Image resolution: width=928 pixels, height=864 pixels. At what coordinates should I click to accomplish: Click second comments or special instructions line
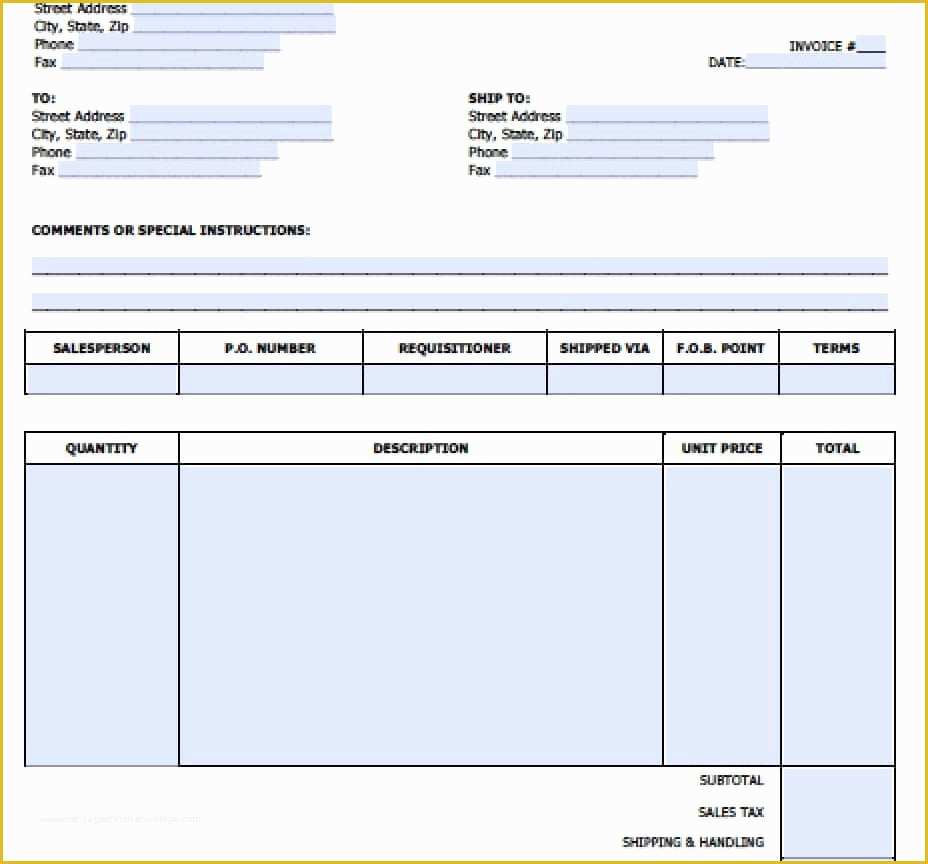coord(460,302)
